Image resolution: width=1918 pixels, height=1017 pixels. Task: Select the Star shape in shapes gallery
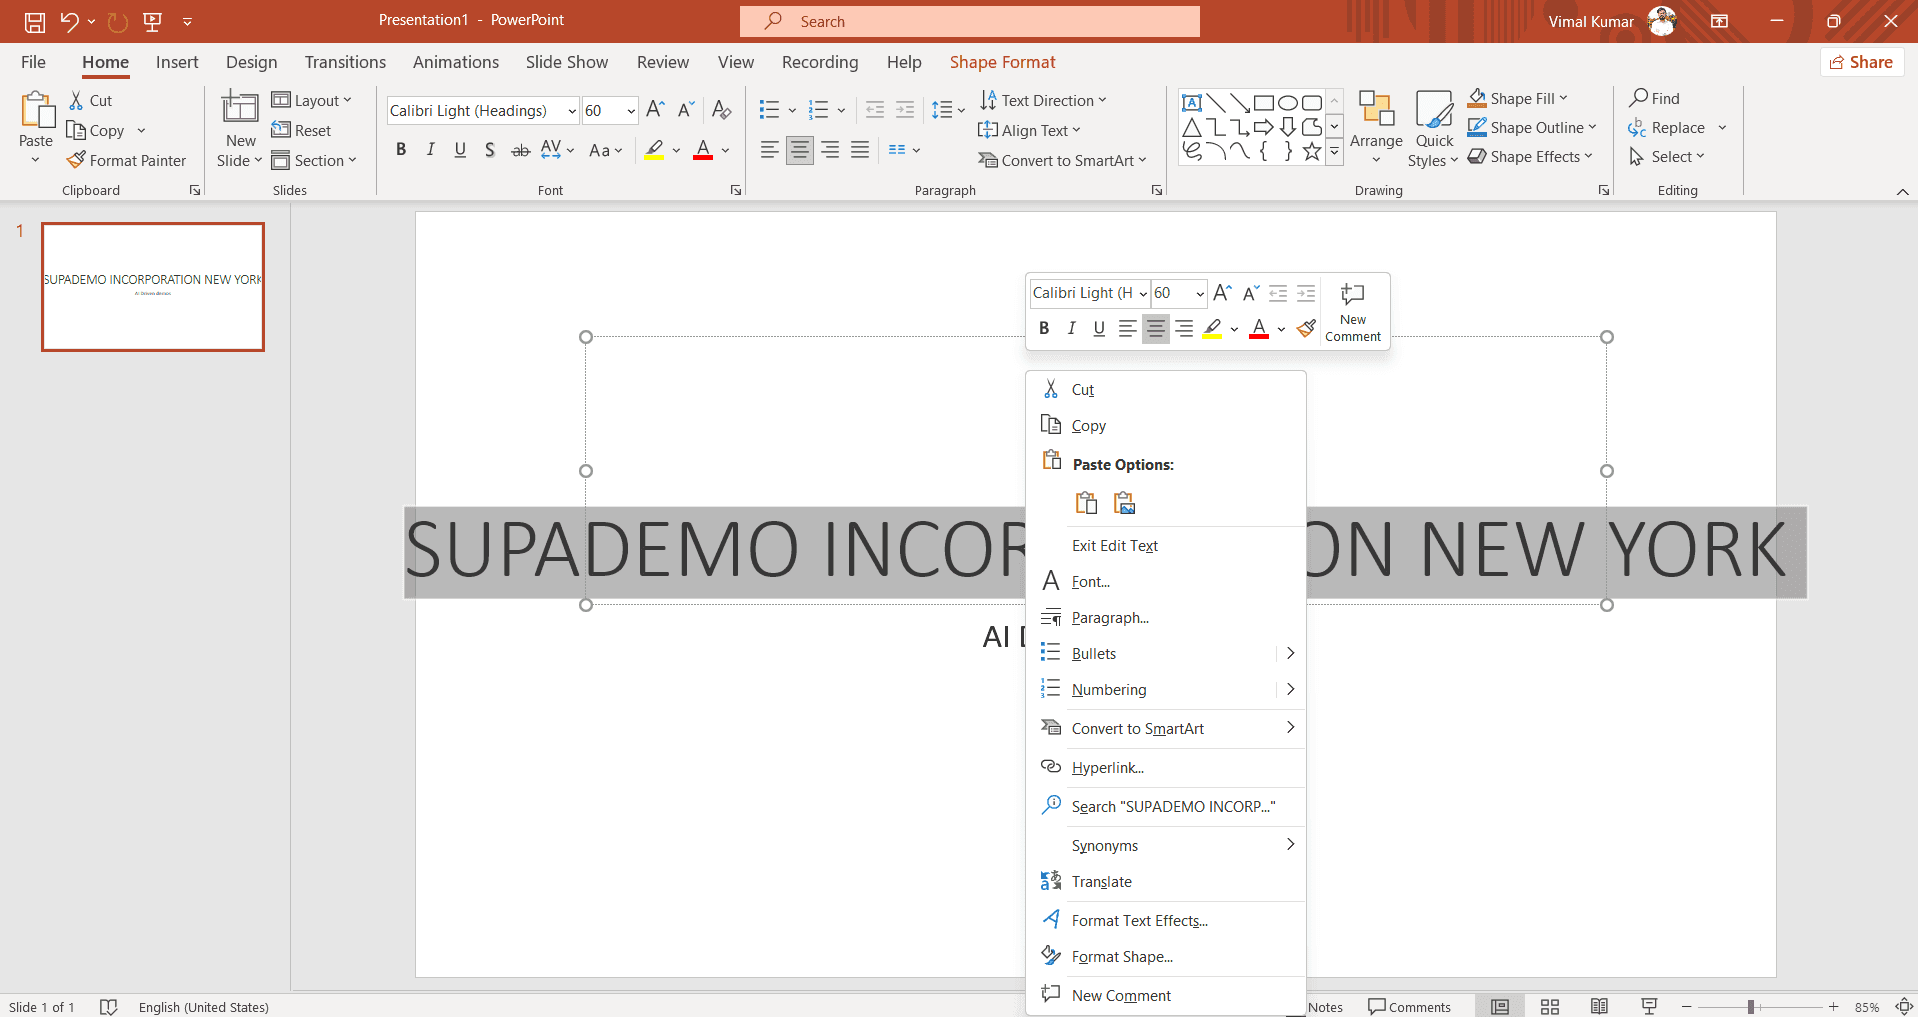1313,151
